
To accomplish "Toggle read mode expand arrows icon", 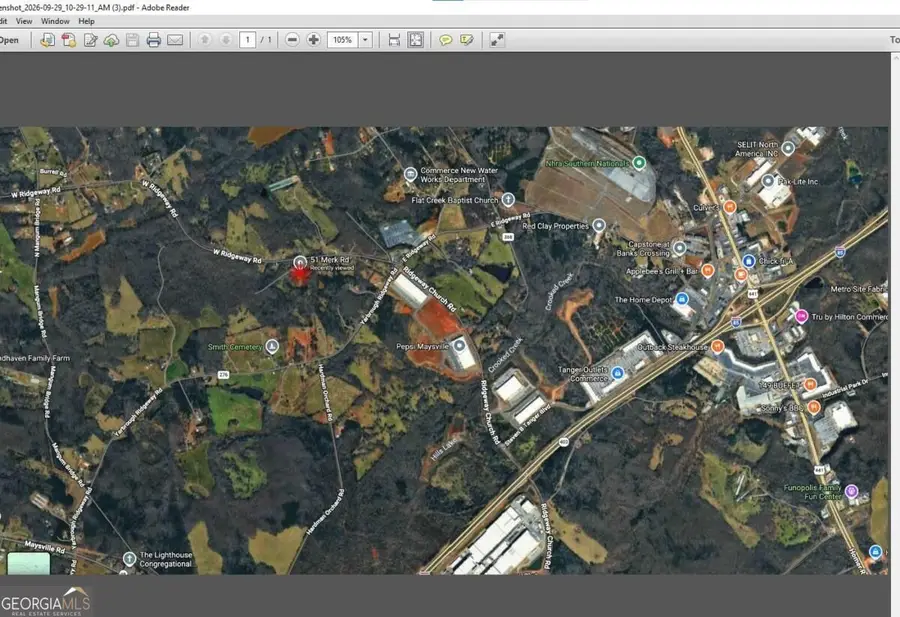I will click(x=497, y=40).
